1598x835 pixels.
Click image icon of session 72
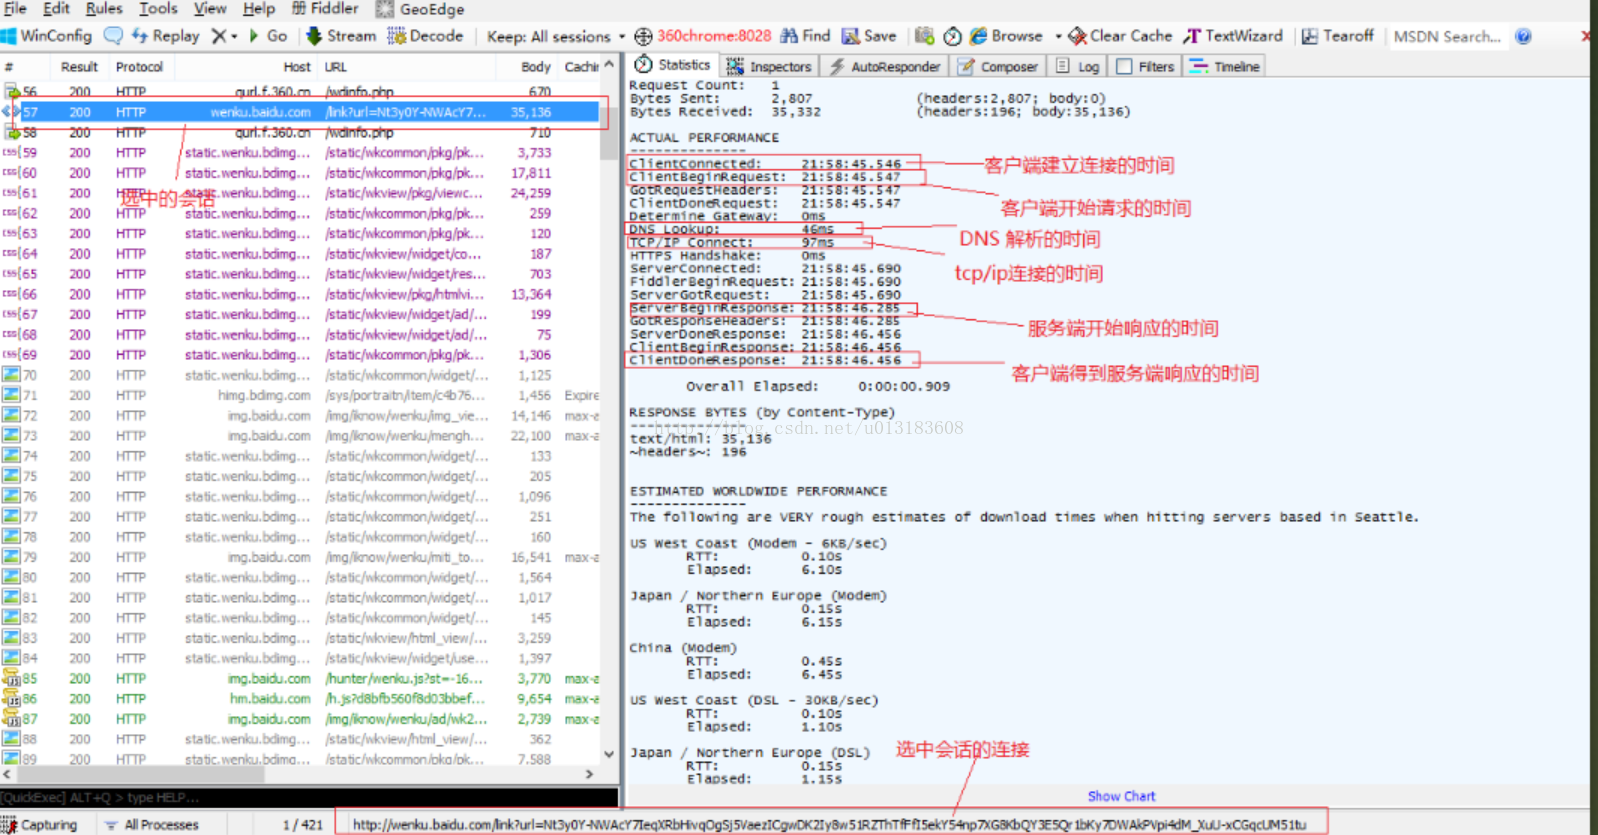[10, 416]
